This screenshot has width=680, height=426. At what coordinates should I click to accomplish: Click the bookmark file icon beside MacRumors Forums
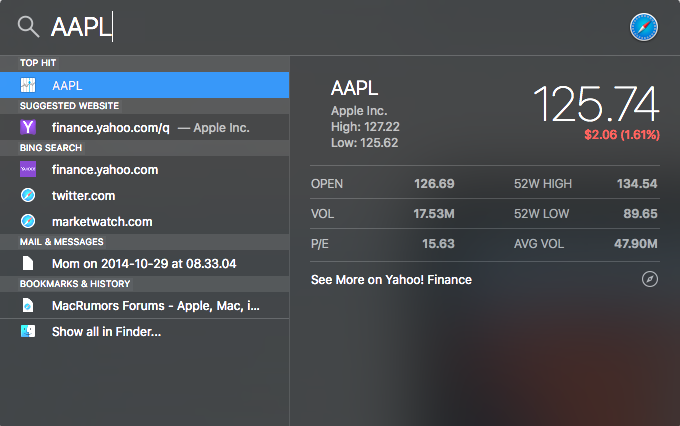[x=28, y=305]
